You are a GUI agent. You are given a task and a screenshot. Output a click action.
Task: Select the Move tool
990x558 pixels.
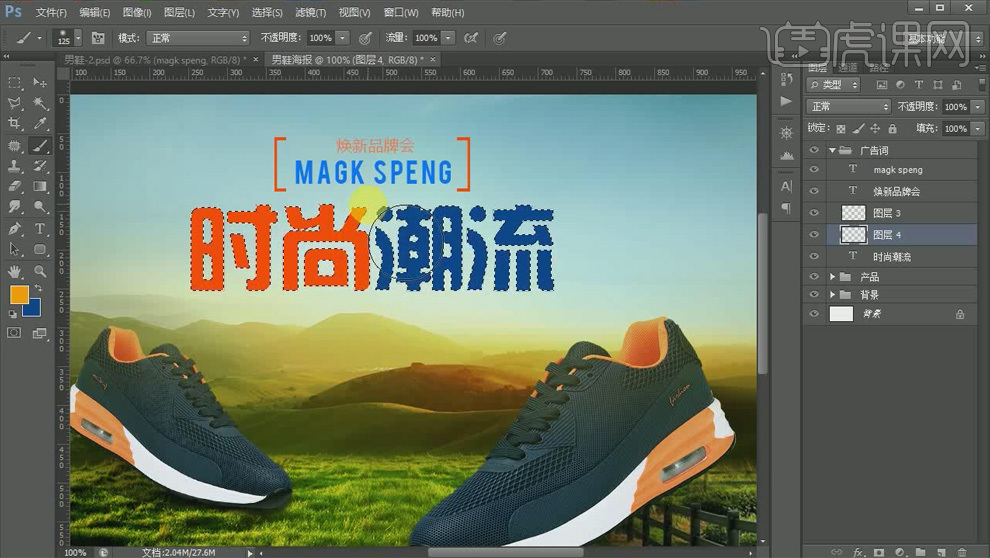click(x=40, y=83)
